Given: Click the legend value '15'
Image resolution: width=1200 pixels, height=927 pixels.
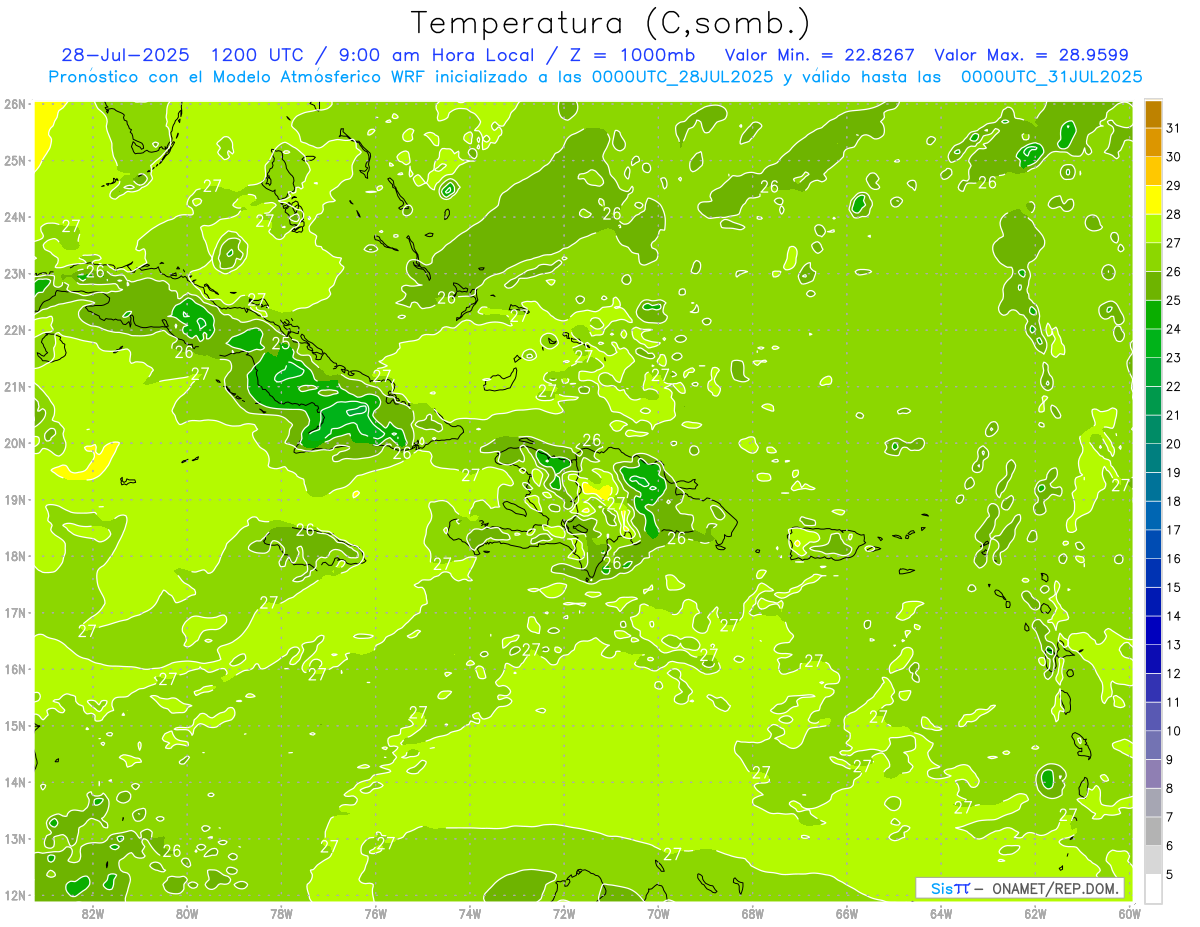Looking at the screenshot, I should coord(1174,587).
